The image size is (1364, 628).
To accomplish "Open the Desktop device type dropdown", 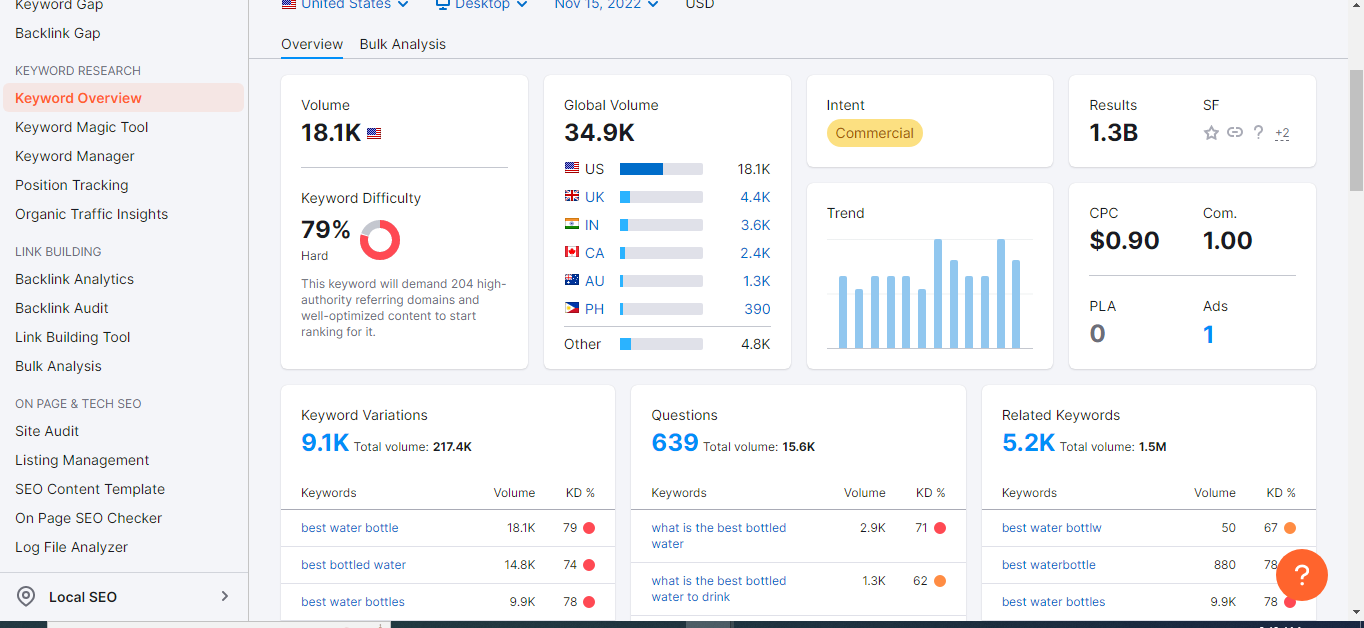I will (481, 4).
